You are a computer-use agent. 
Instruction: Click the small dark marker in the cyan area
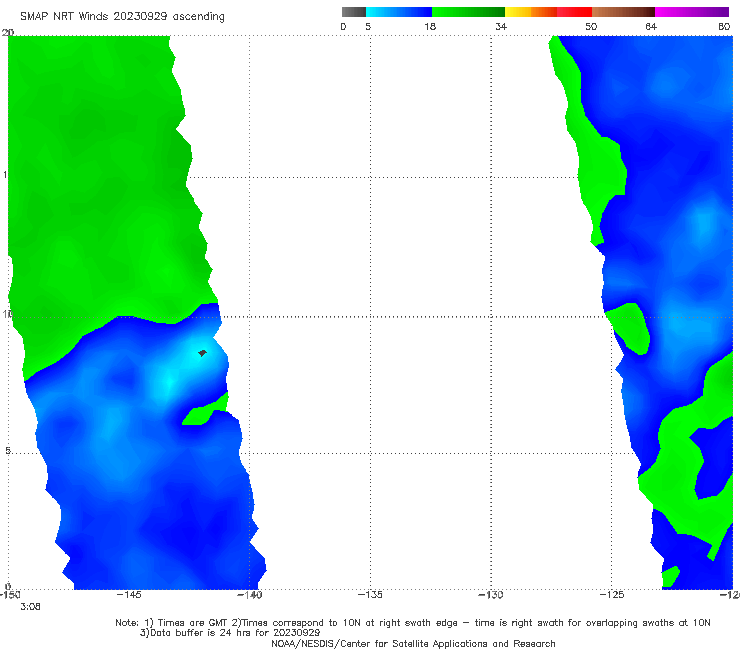click(202, 353)
